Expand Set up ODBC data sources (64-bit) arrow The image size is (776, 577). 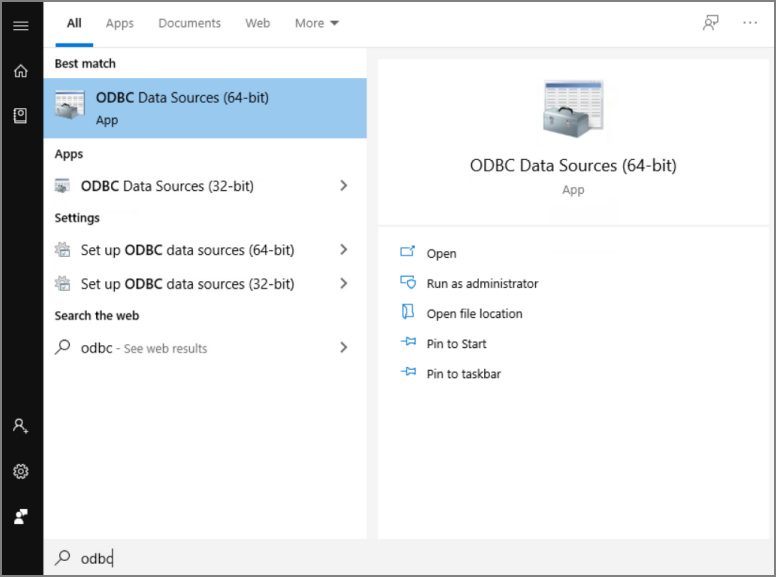pyautogui.click(x=344, y=250)
